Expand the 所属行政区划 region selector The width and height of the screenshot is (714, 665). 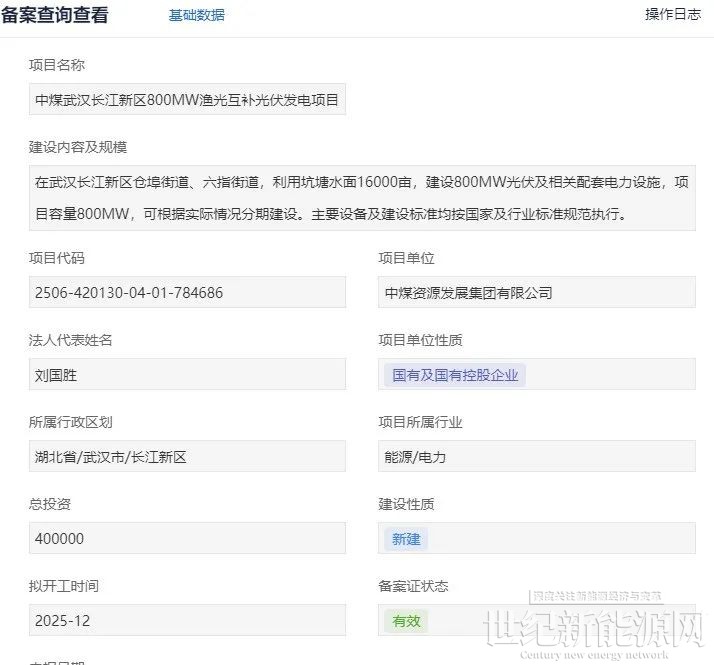point(187,456)
